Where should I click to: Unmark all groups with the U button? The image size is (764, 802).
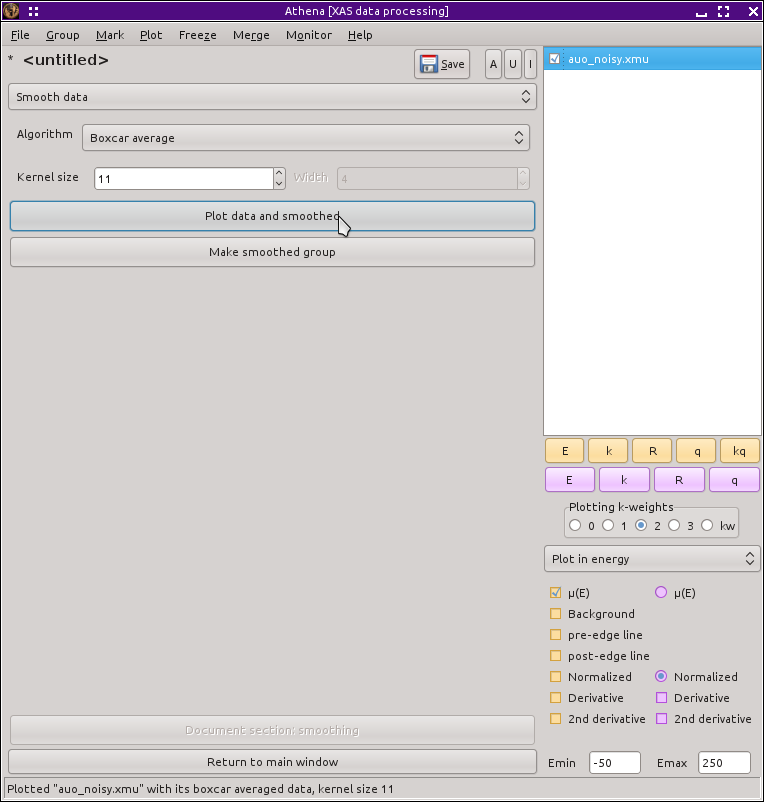512,64
